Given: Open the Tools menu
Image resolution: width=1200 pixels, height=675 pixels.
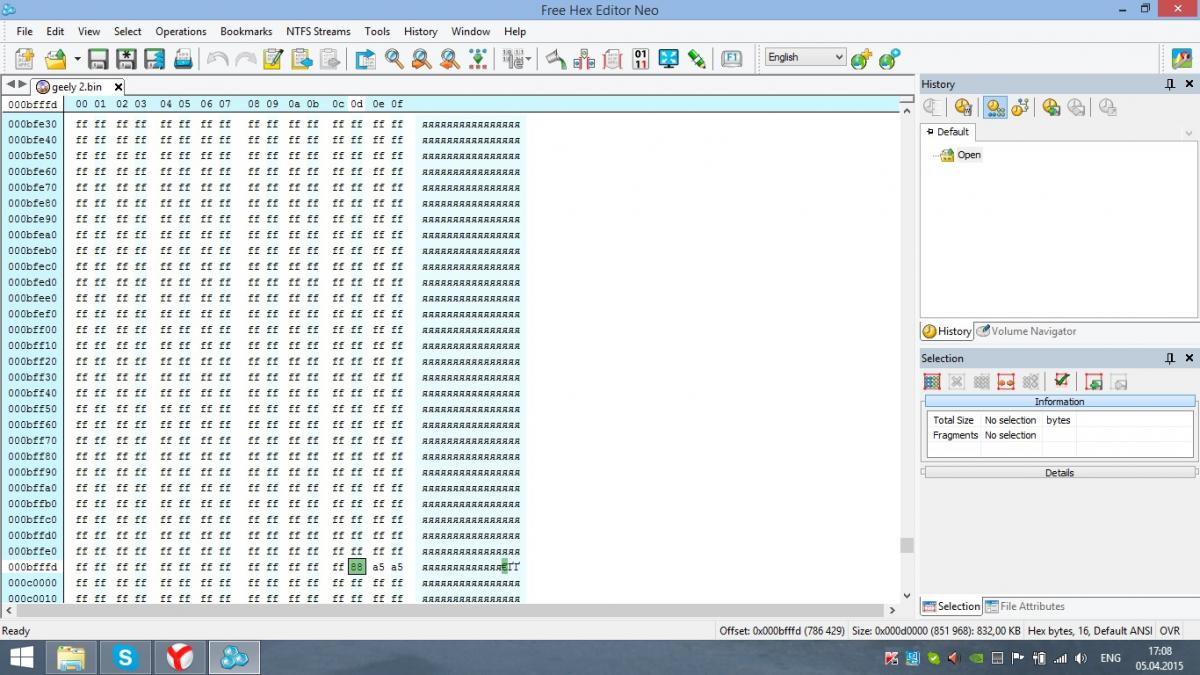Looking at the screenshot, I should pyautogui.click(x=377, y=31).
